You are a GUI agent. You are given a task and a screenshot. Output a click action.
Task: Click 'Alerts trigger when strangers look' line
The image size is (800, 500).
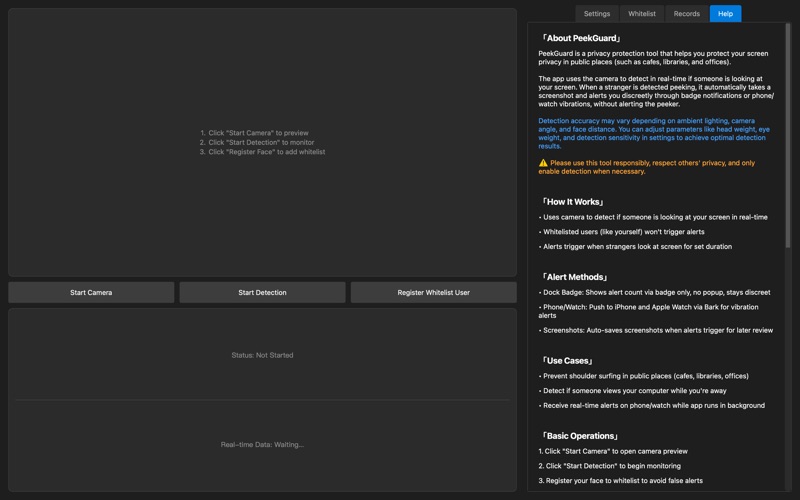tap(635, 246)
